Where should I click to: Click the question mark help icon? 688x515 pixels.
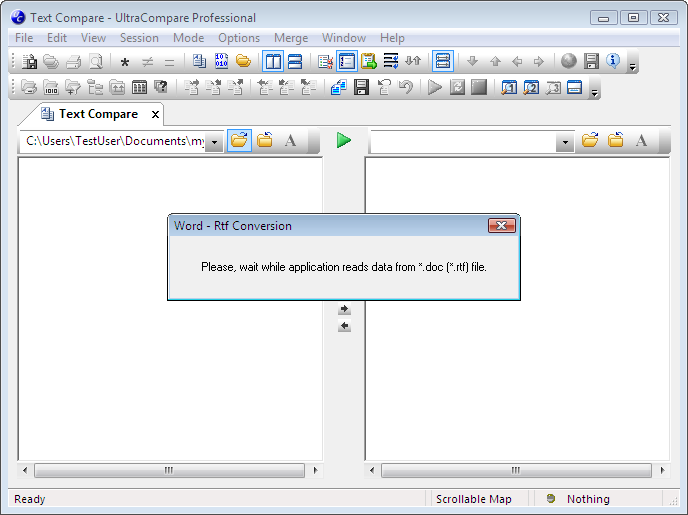(x=161, y=87)
